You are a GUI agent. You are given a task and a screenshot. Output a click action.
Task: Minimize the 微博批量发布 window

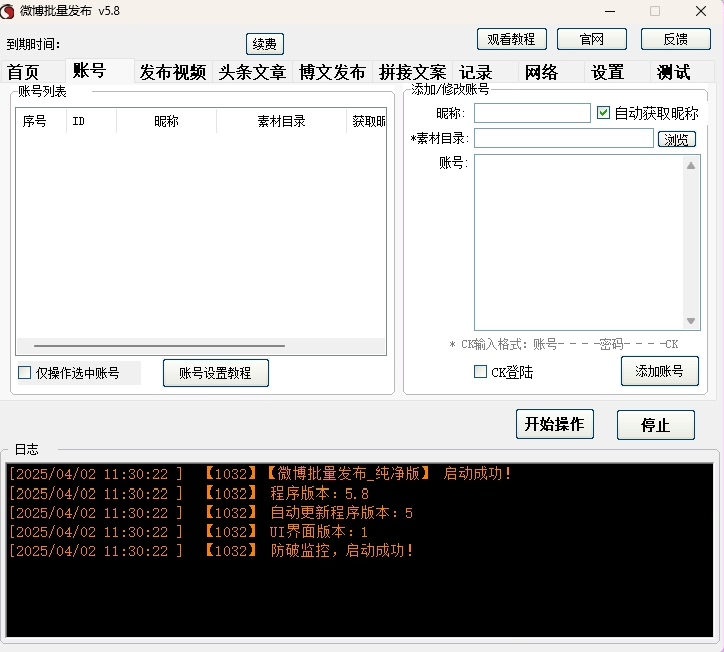pos(610,11)
